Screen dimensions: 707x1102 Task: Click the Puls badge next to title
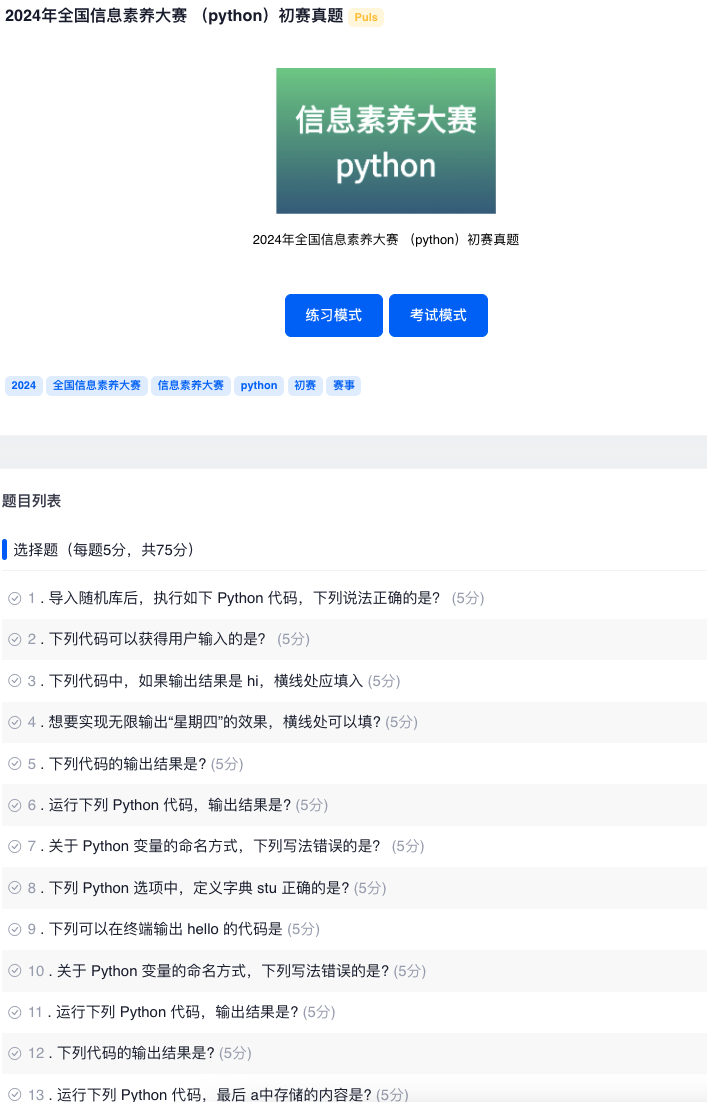tap(366, 17)
